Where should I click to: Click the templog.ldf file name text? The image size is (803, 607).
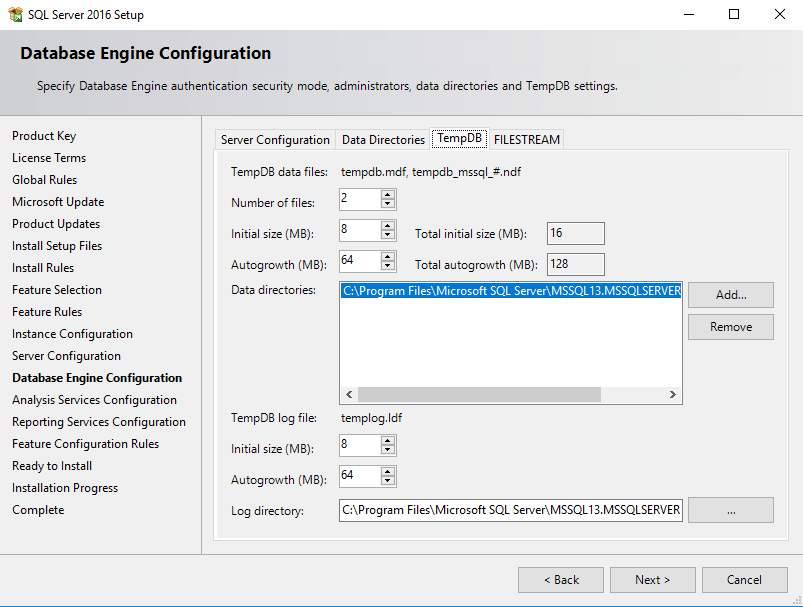pyautogui.click(x=371, y=418)
